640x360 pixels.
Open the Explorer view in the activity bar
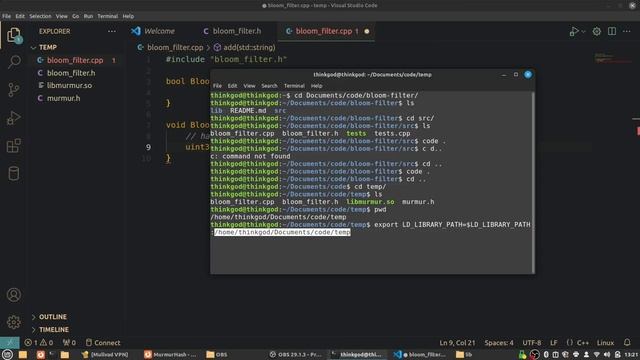click(x=14, y=35)
